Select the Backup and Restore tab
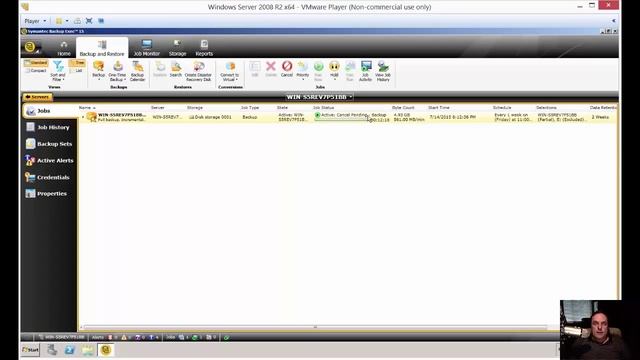Viewport: 640px width, 360px height. click(x=102, y=48)
